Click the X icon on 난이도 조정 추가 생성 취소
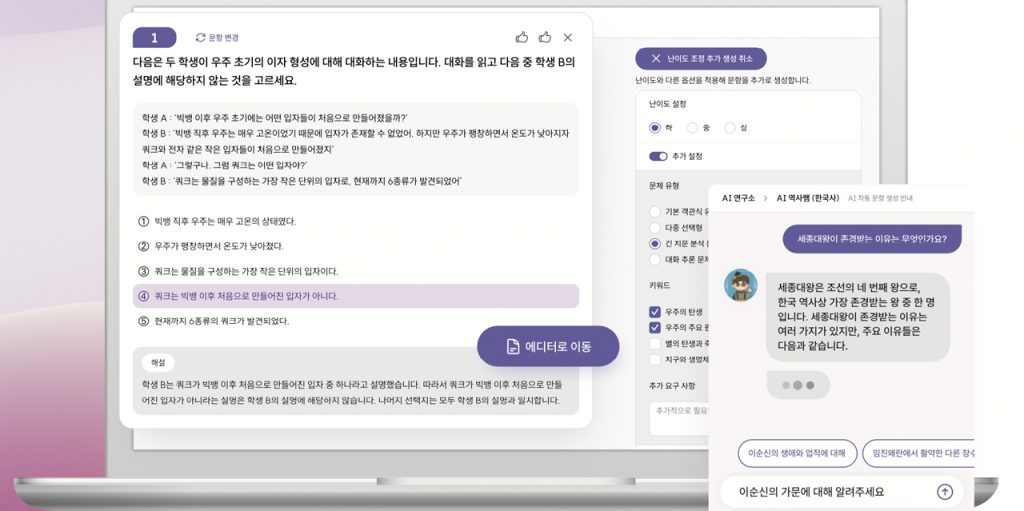 pyautogui.click(x=656, y=59)
